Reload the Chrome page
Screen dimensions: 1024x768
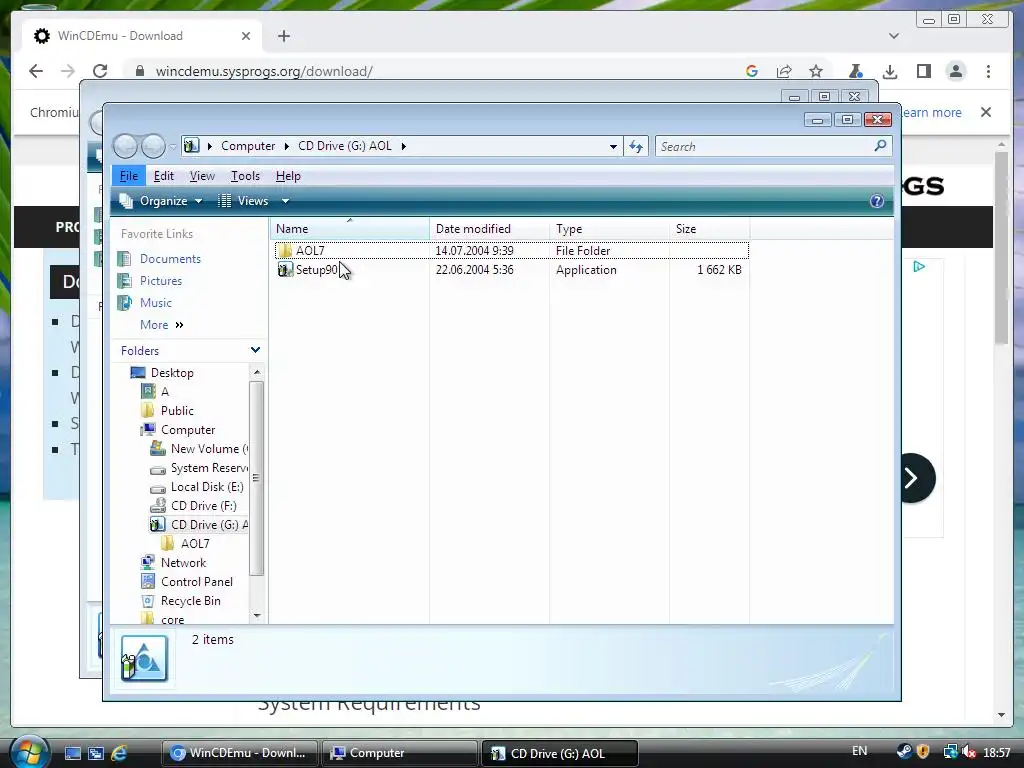[99, 71]
